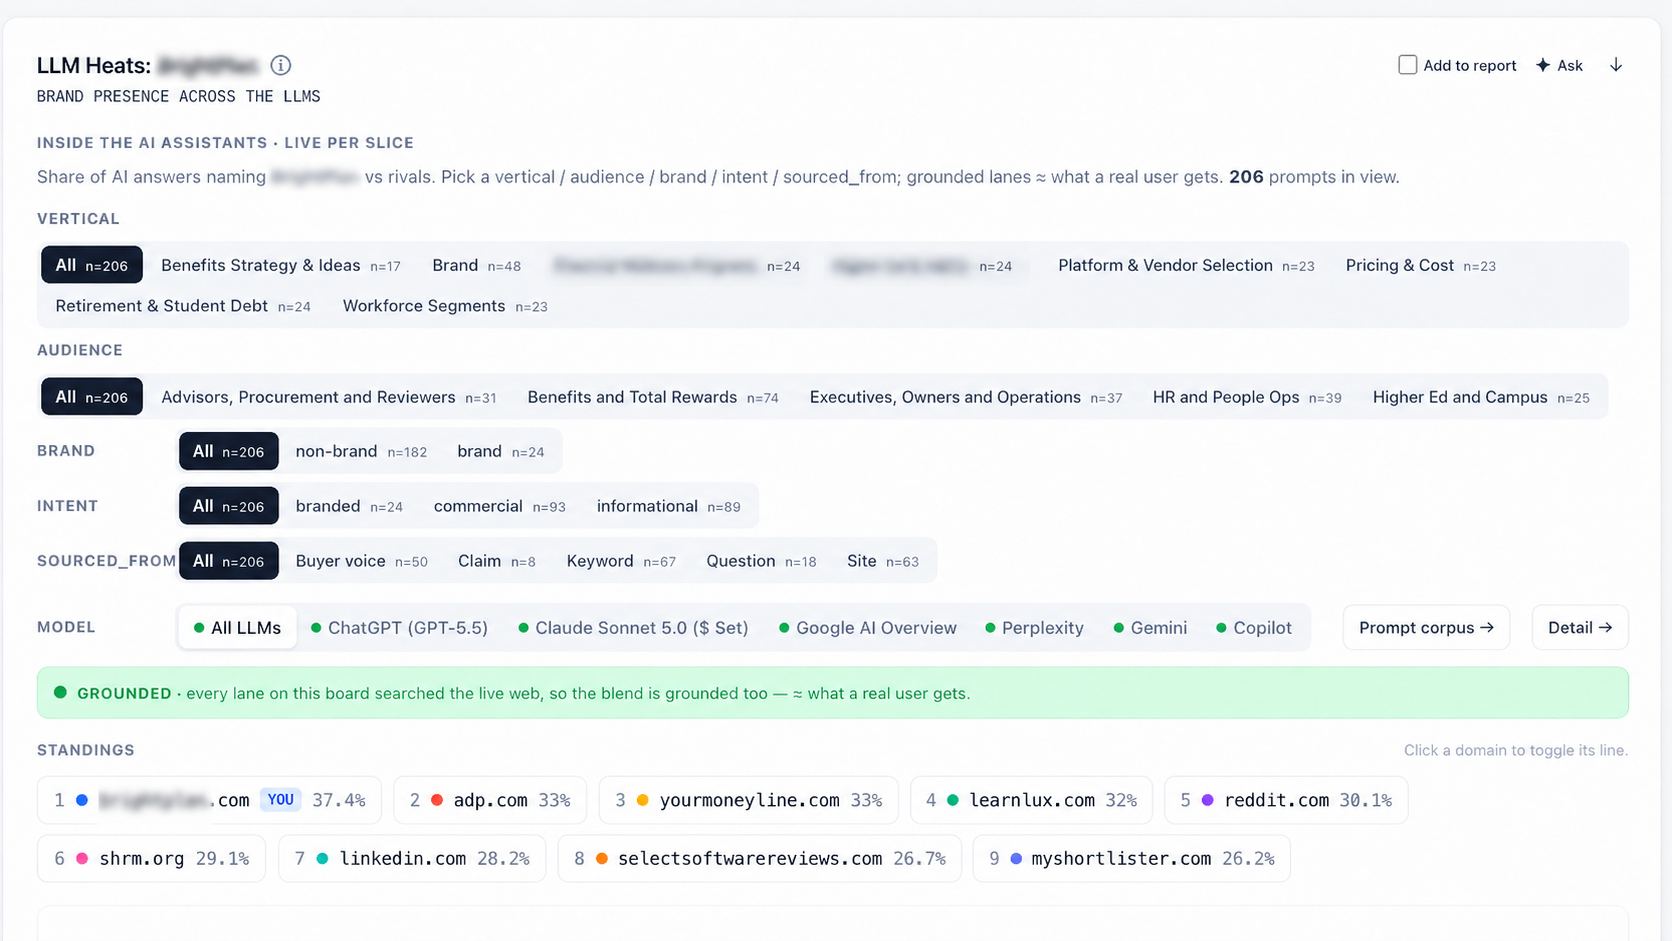The width and height of the screenshot is (1672, 941).
Task: Open the Prompt corpus link button
Action: [x=1426, y=628]
